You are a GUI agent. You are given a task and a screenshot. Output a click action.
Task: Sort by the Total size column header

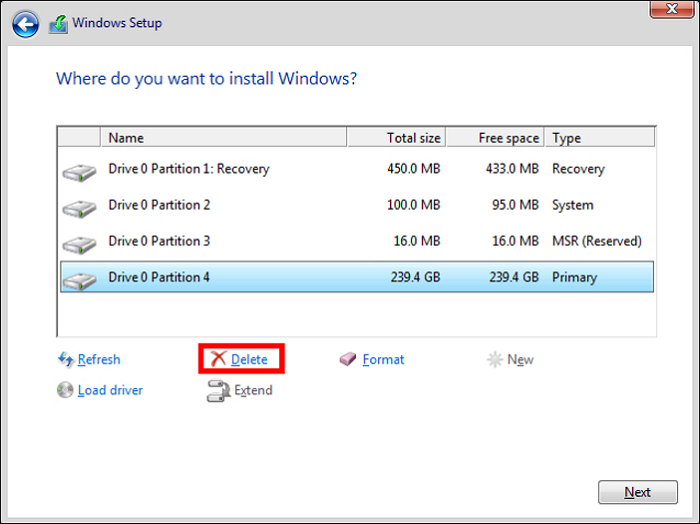pos(396,137)
